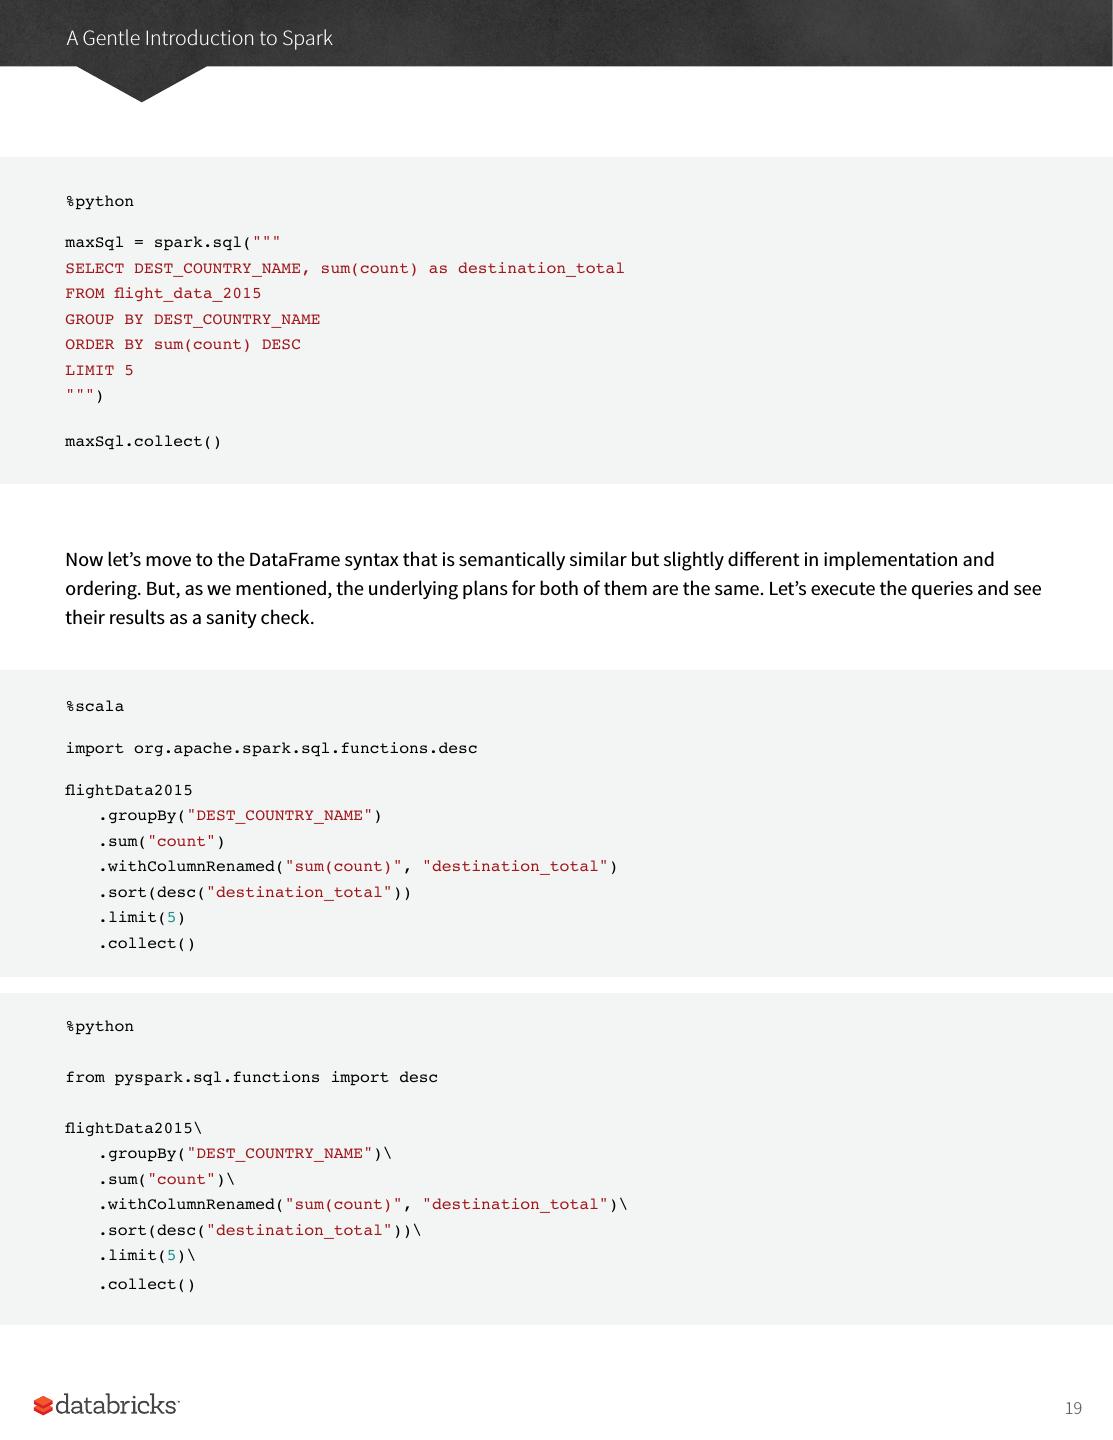Click the downward triangle notch under the header

[141, 85]
